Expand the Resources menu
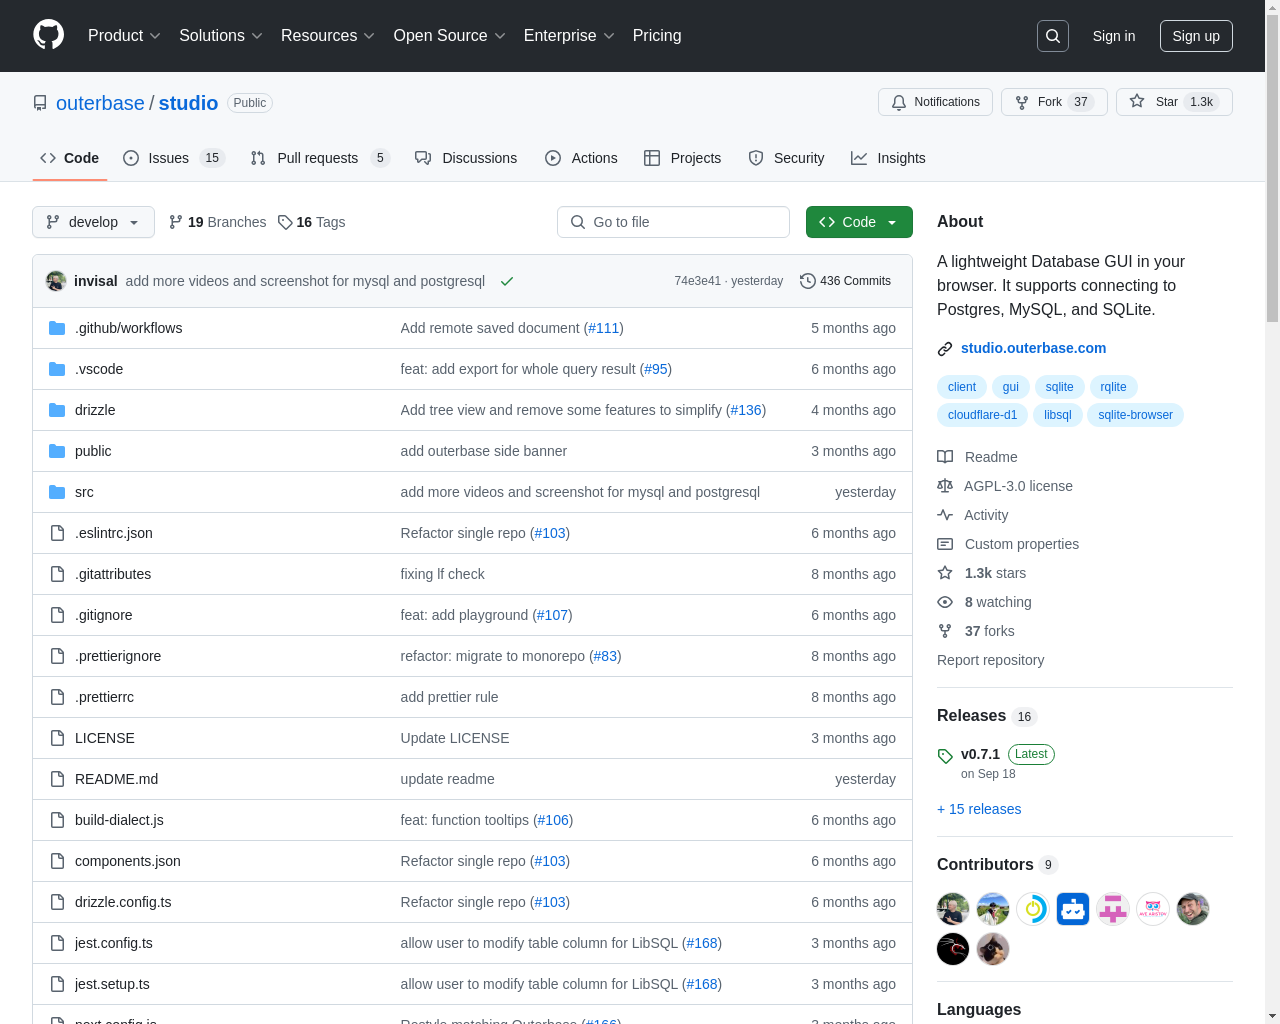 coord(328,36)
